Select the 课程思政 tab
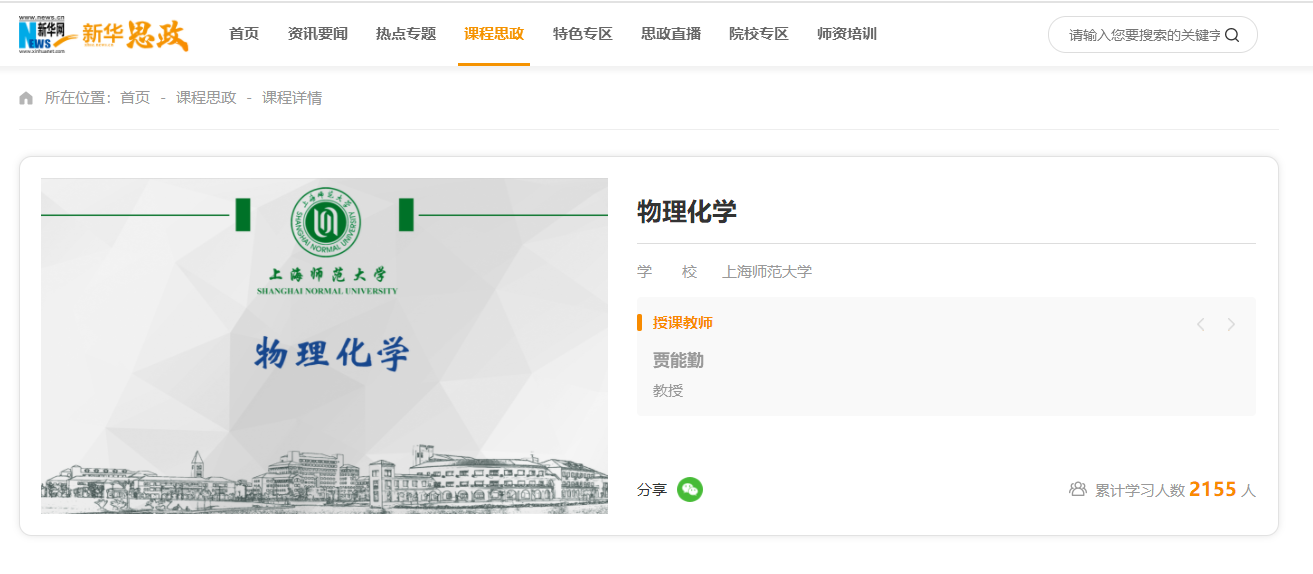The image size is (1313, 574). tap(494, 34)
